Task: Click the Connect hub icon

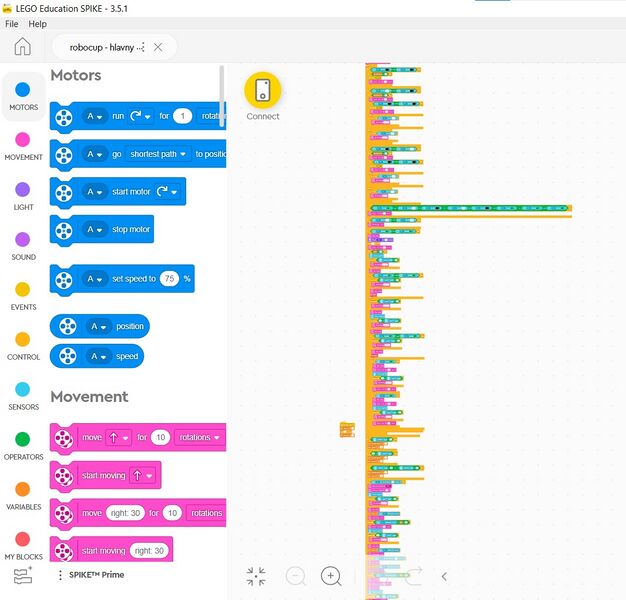Action: coord(263,90)
